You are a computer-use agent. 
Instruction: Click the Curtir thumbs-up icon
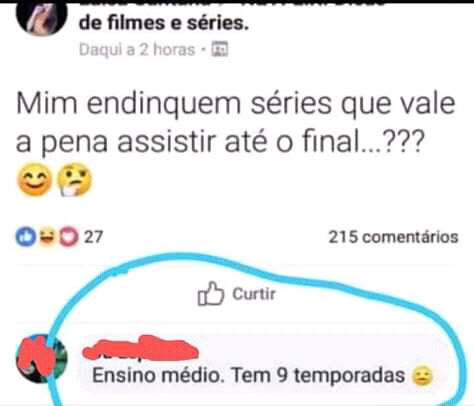pos(211,294)
